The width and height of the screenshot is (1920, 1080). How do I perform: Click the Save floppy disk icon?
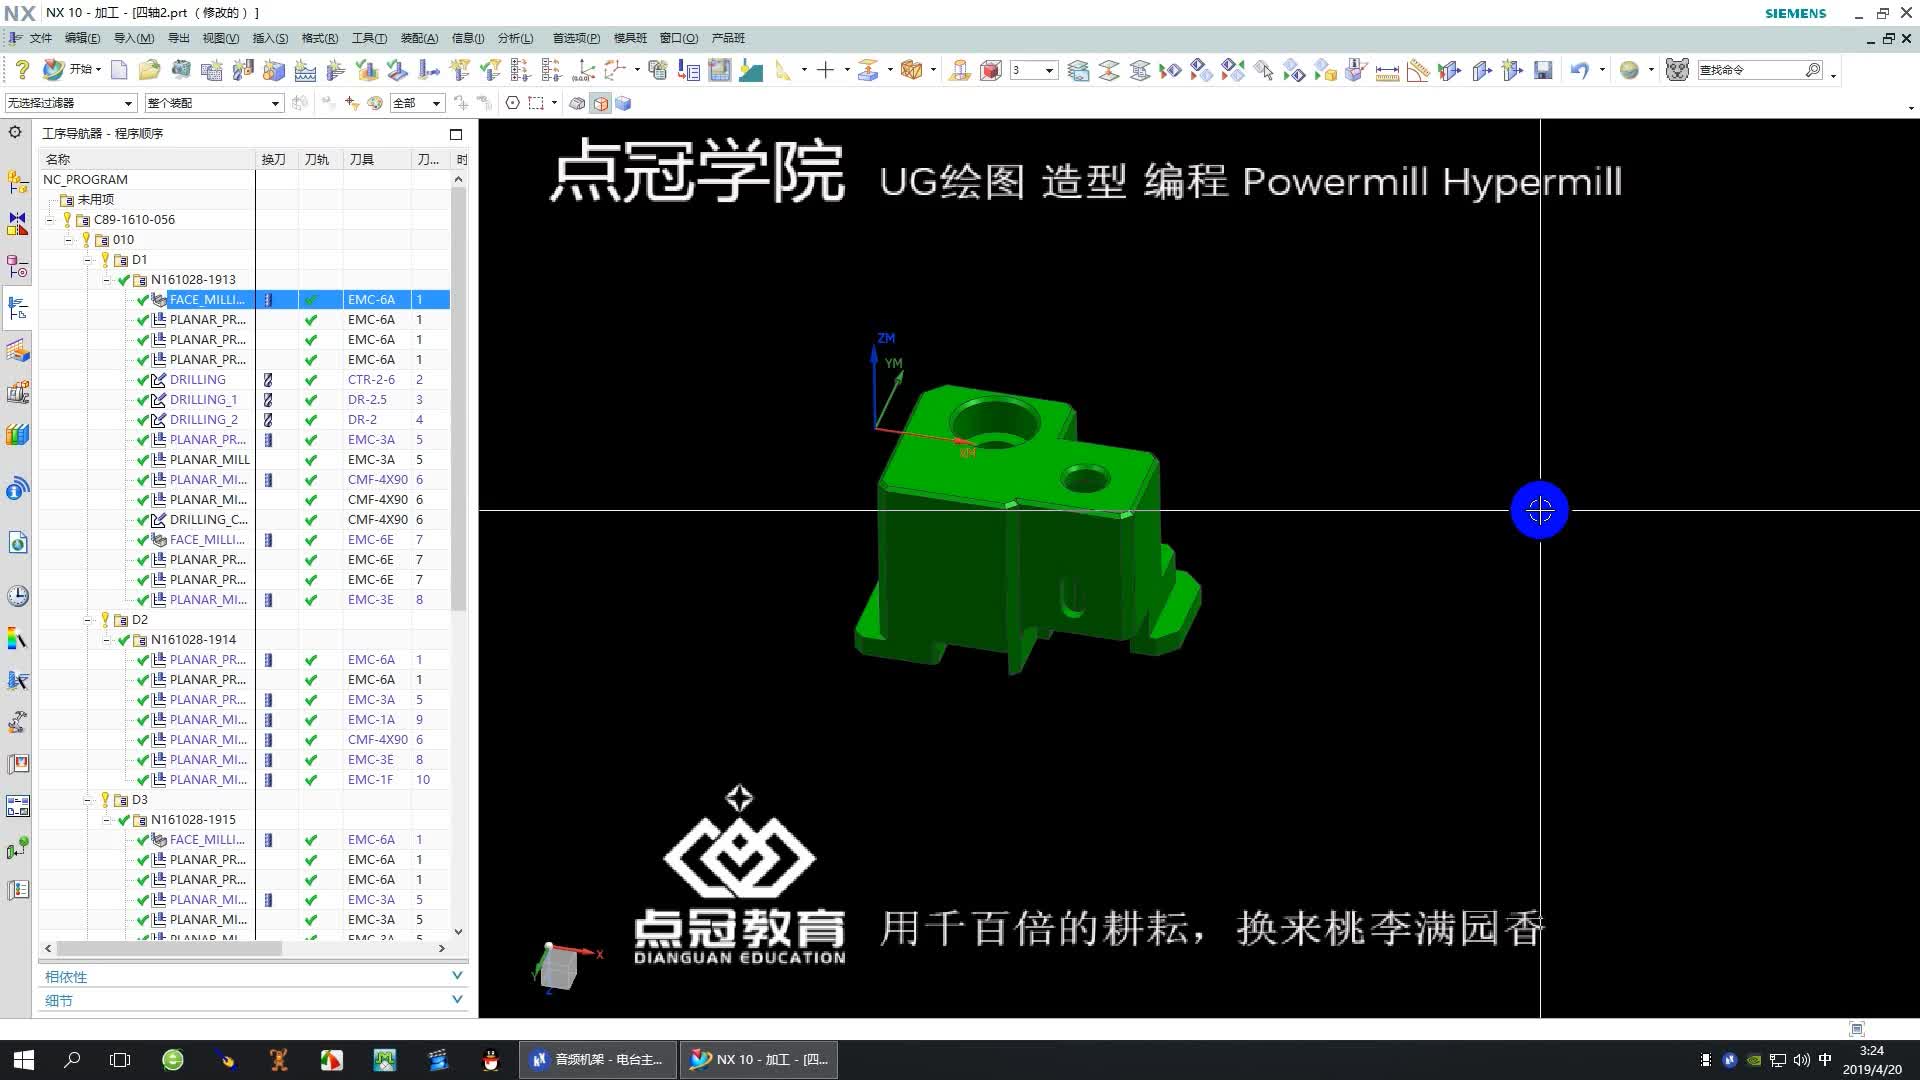pos(1543,70)
